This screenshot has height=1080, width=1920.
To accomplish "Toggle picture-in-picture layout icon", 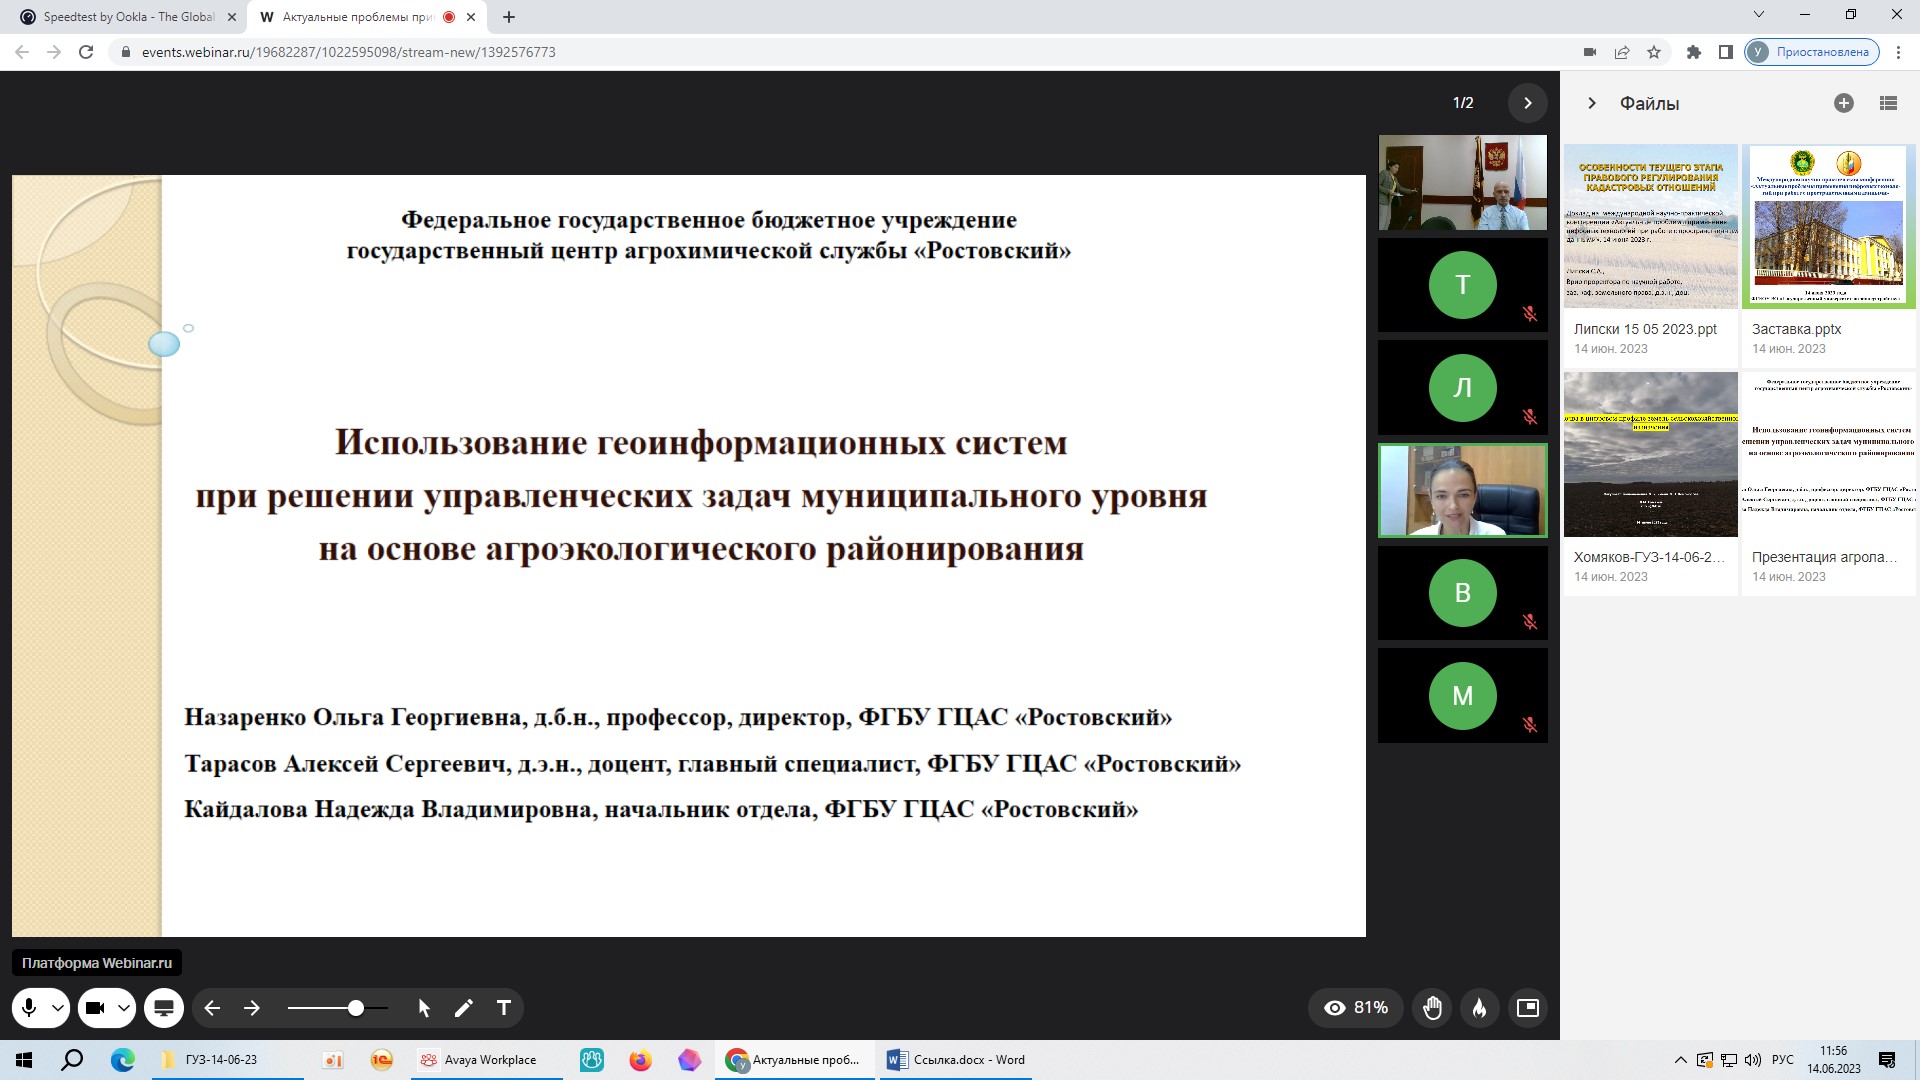I will pyautogui.click(x=1528, y=1008).
